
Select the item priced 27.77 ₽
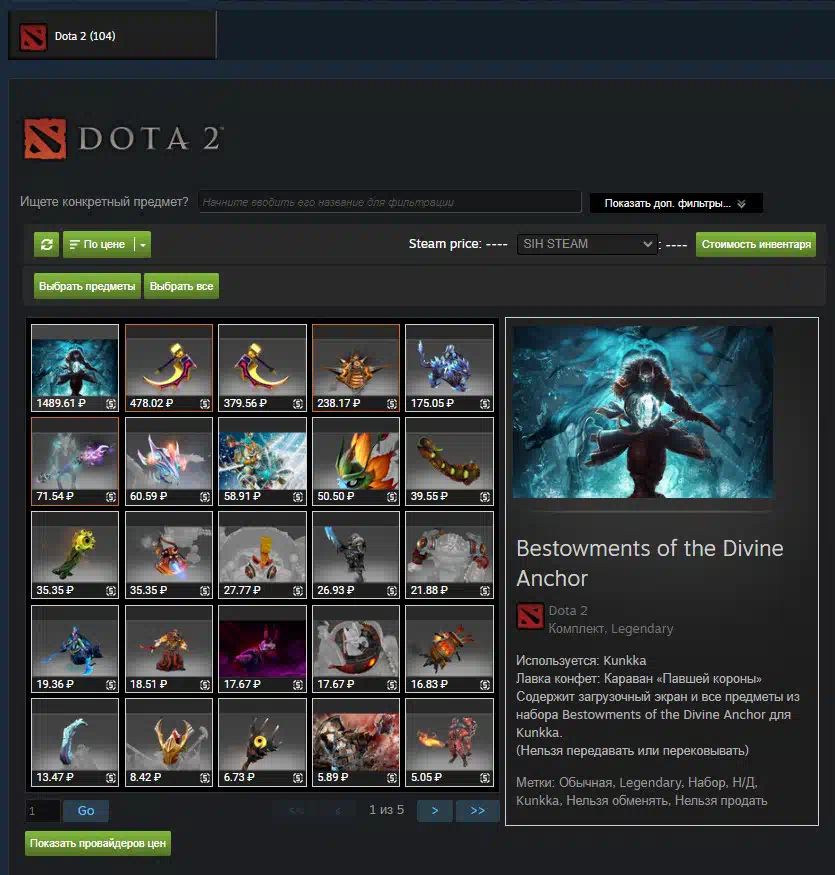(x=262, y=555)
